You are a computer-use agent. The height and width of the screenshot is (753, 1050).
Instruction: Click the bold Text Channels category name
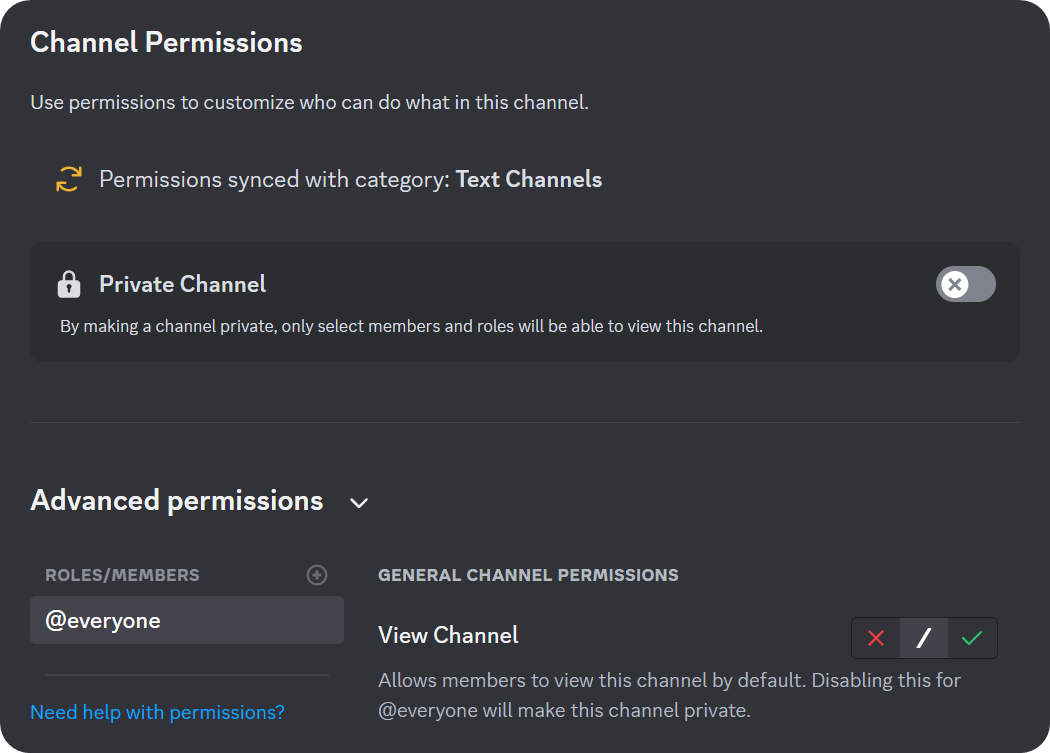(x=528, y=179)
